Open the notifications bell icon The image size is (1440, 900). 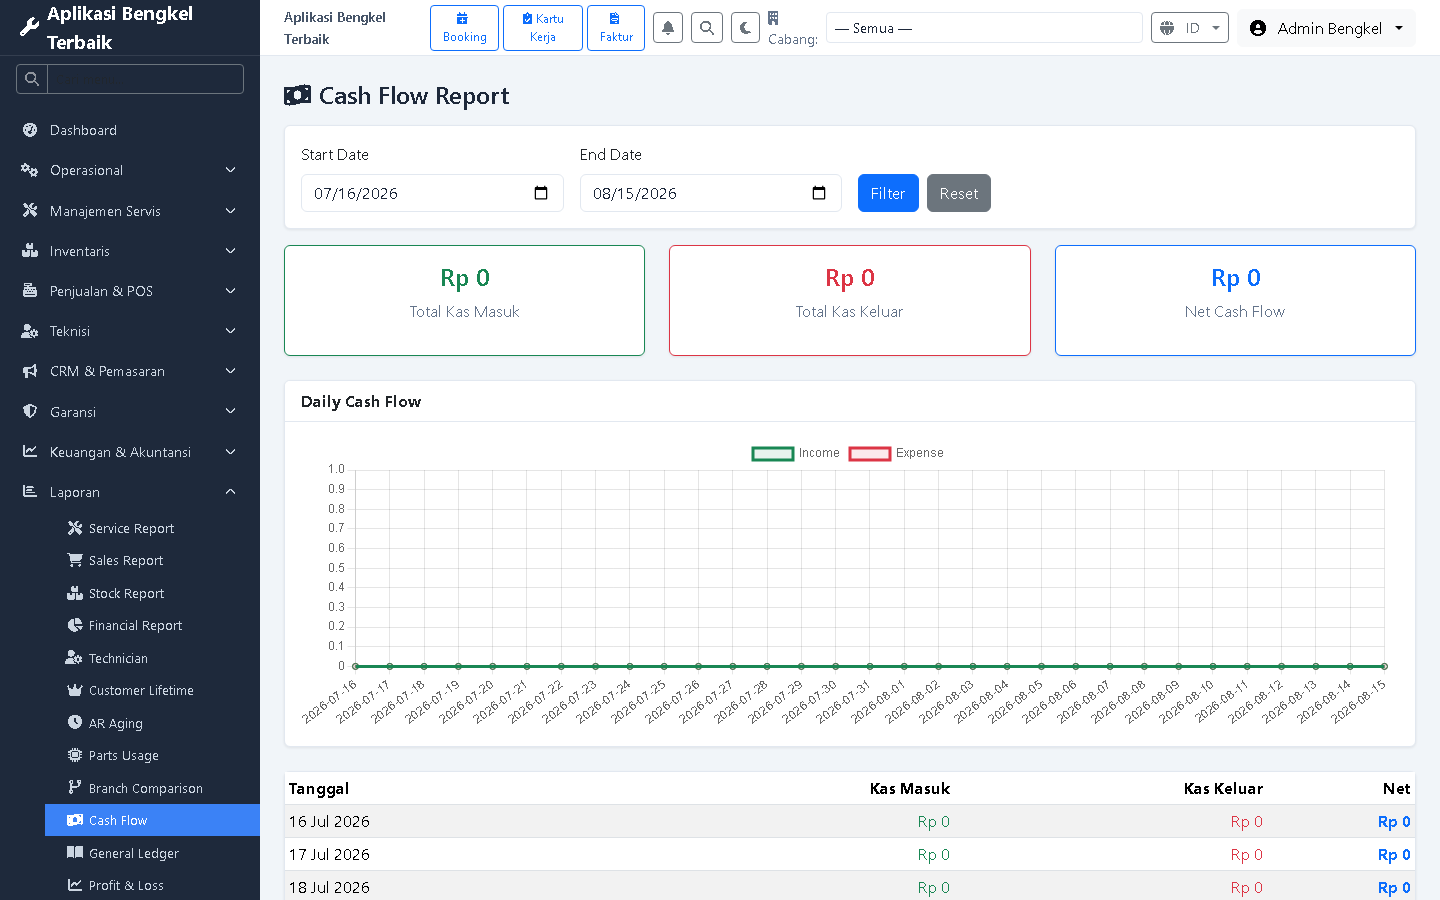pos(668,28)
